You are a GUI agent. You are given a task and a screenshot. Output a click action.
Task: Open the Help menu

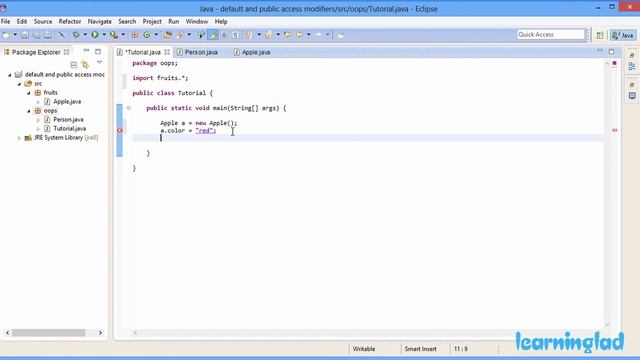(x=221, y=22)
